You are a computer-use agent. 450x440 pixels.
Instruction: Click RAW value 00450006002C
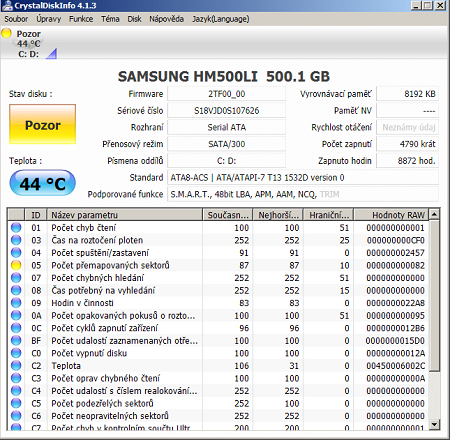395,366
